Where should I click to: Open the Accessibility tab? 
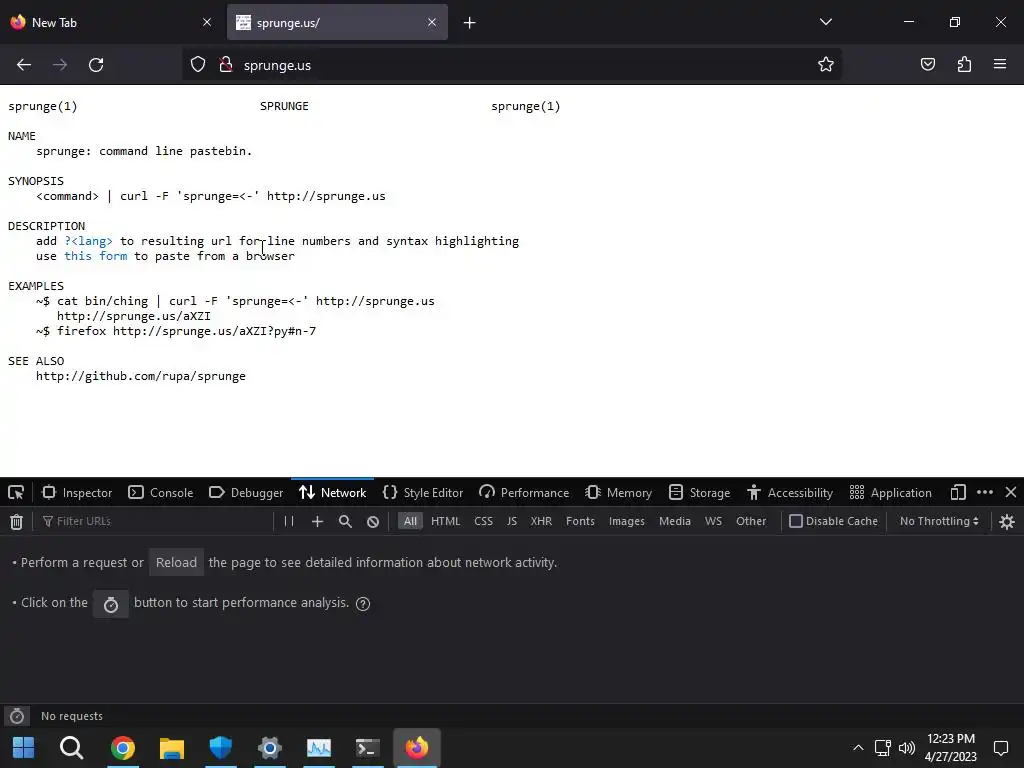click(790, 493)
